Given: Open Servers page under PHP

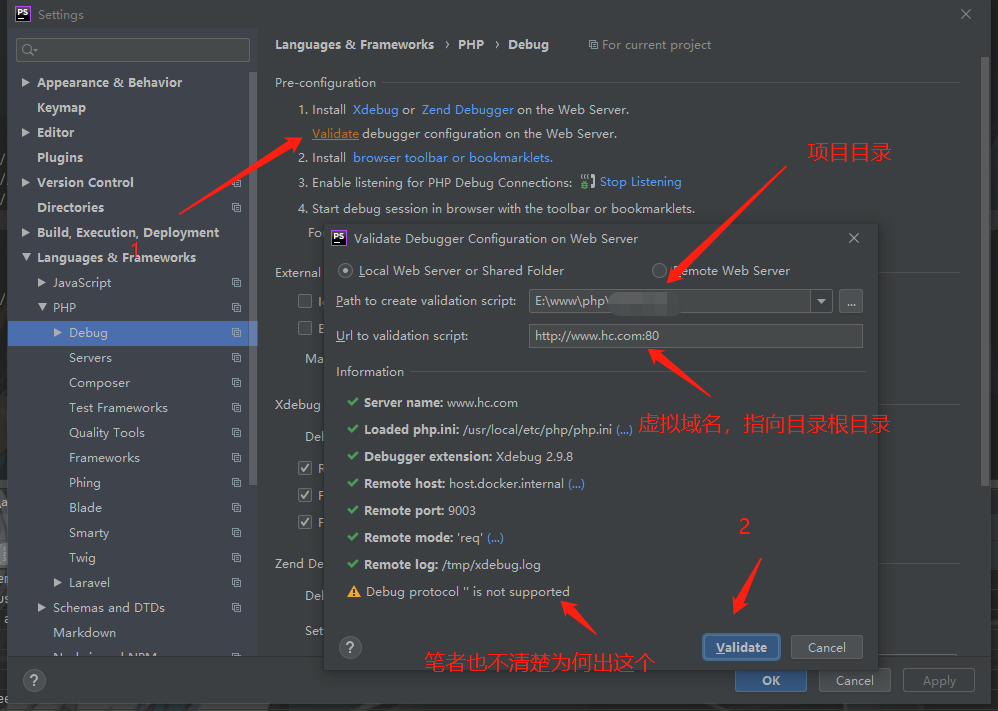Looking at the screenshot, I should pos(90,358).
